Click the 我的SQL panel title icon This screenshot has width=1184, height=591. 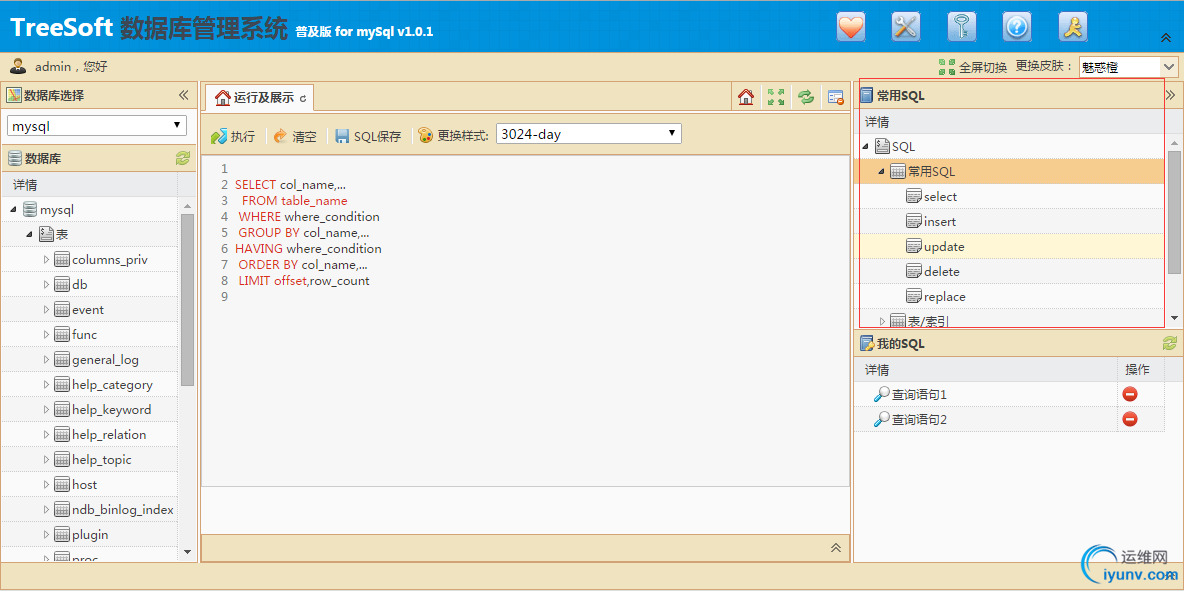[x=867, y=343]
